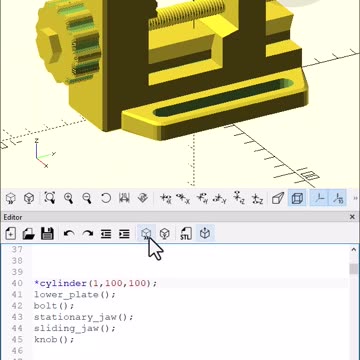Click the highlighted 3D print cube icon

(x=206, y=233)
